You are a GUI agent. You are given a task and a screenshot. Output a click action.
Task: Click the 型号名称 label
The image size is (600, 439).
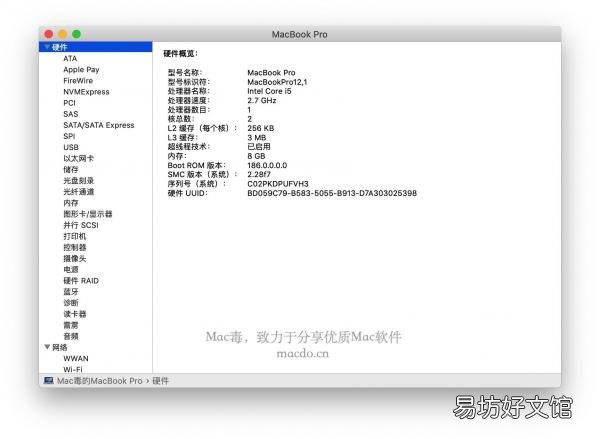[x=185, y=72]
